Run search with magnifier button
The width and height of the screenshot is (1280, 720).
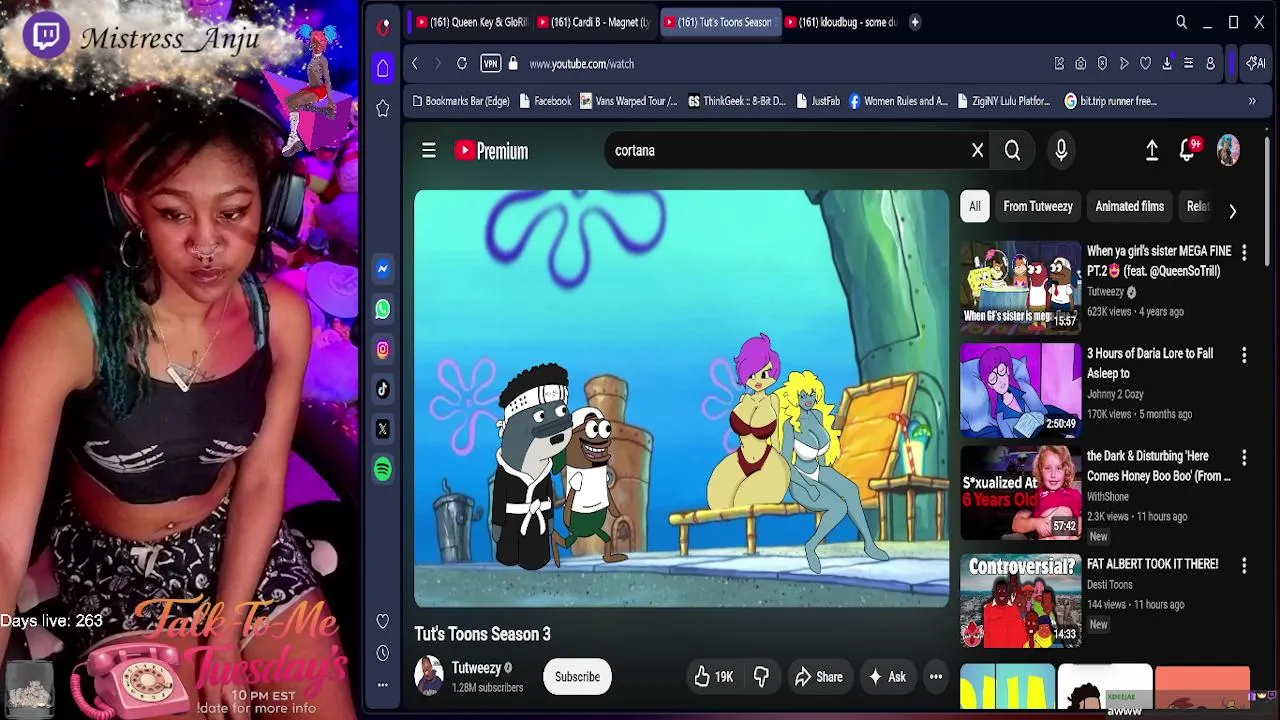[x=1012, y=151]
